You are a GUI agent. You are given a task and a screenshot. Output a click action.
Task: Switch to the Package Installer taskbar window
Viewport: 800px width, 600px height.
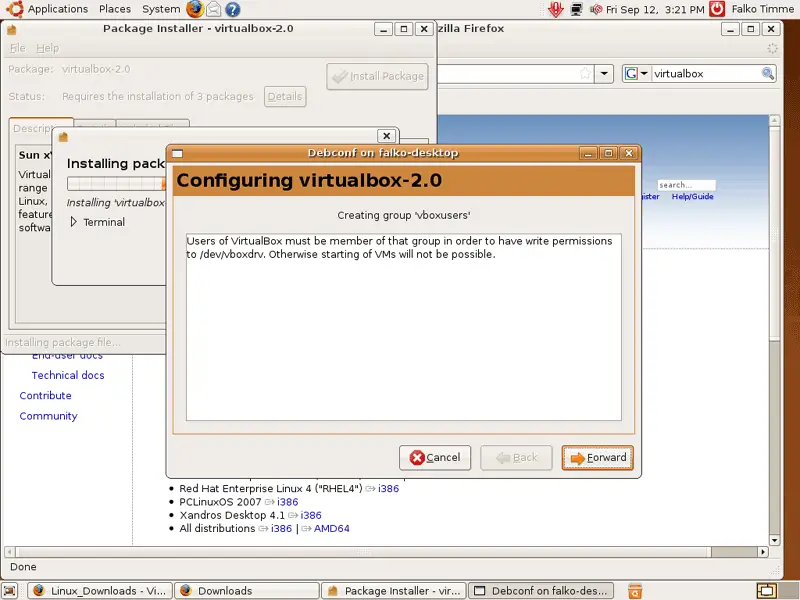(x=394, y=591)
